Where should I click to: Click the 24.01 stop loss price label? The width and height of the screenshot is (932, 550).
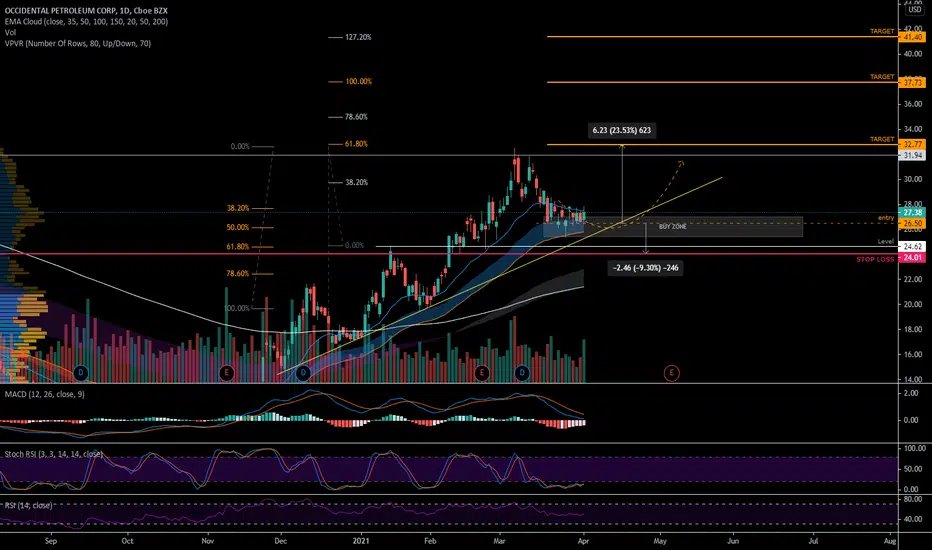click(x=912, y=257)
